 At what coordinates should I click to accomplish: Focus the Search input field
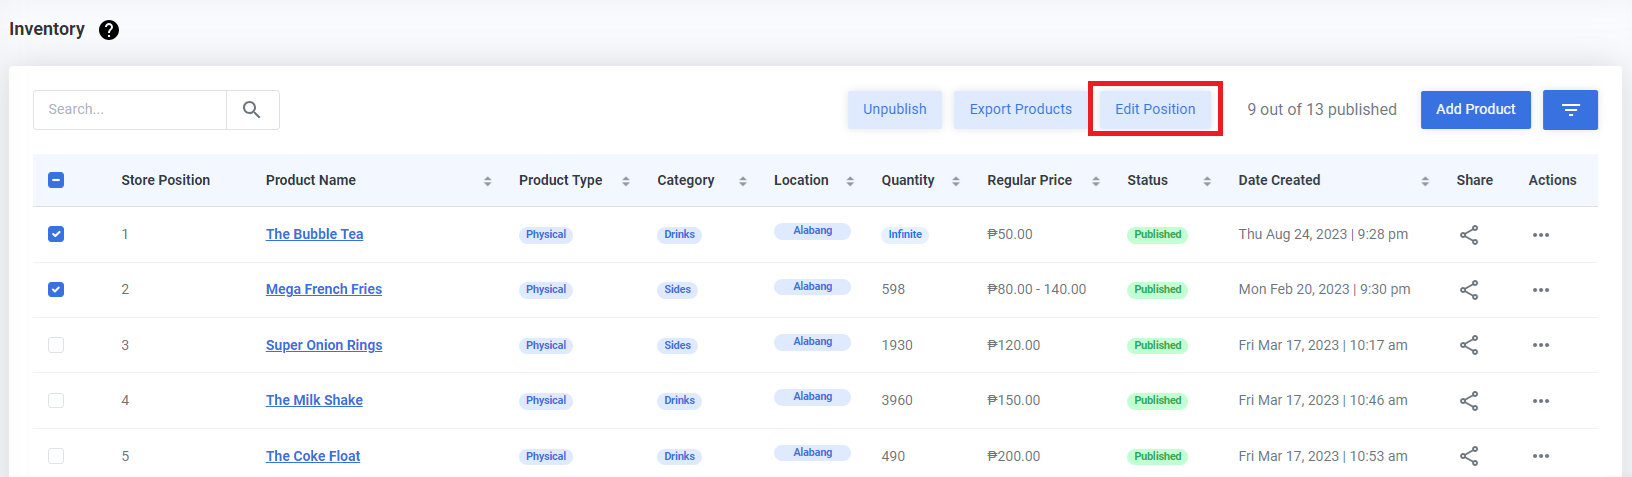coord(130,110)
